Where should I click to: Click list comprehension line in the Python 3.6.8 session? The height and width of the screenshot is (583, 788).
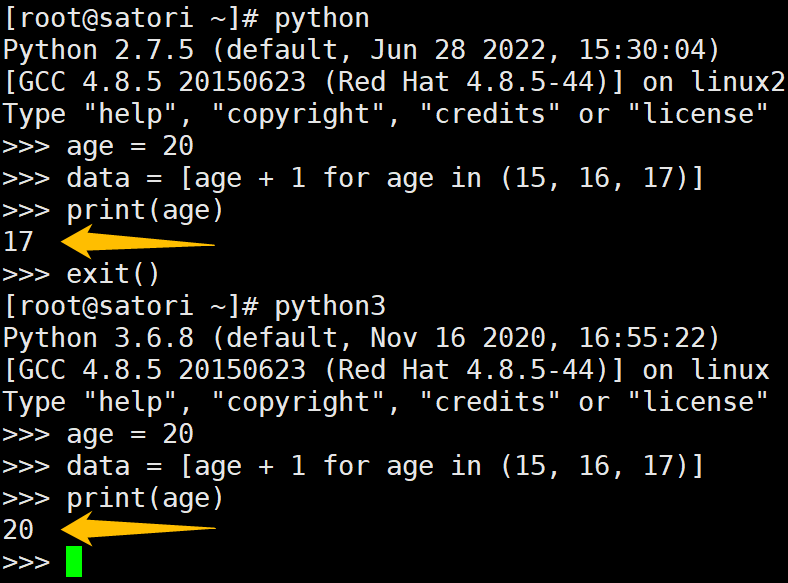(384, 467)
